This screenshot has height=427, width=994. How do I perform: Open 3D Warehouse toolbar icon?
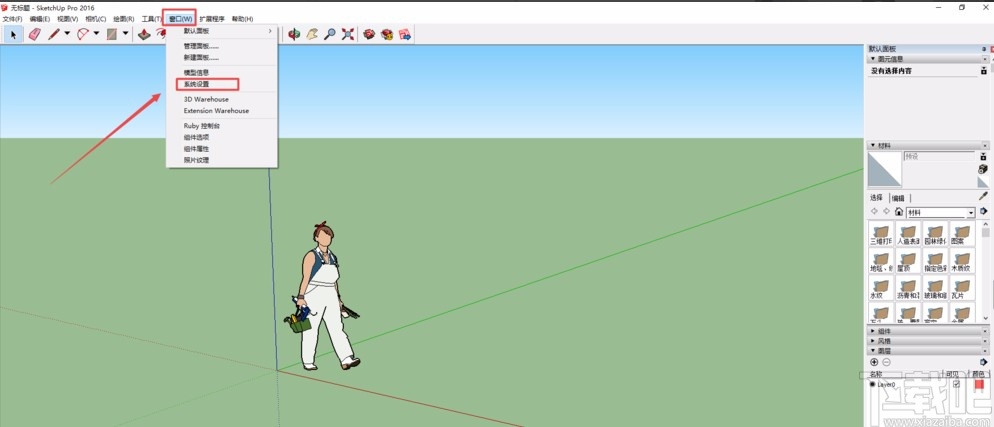(x=369, y=34)
